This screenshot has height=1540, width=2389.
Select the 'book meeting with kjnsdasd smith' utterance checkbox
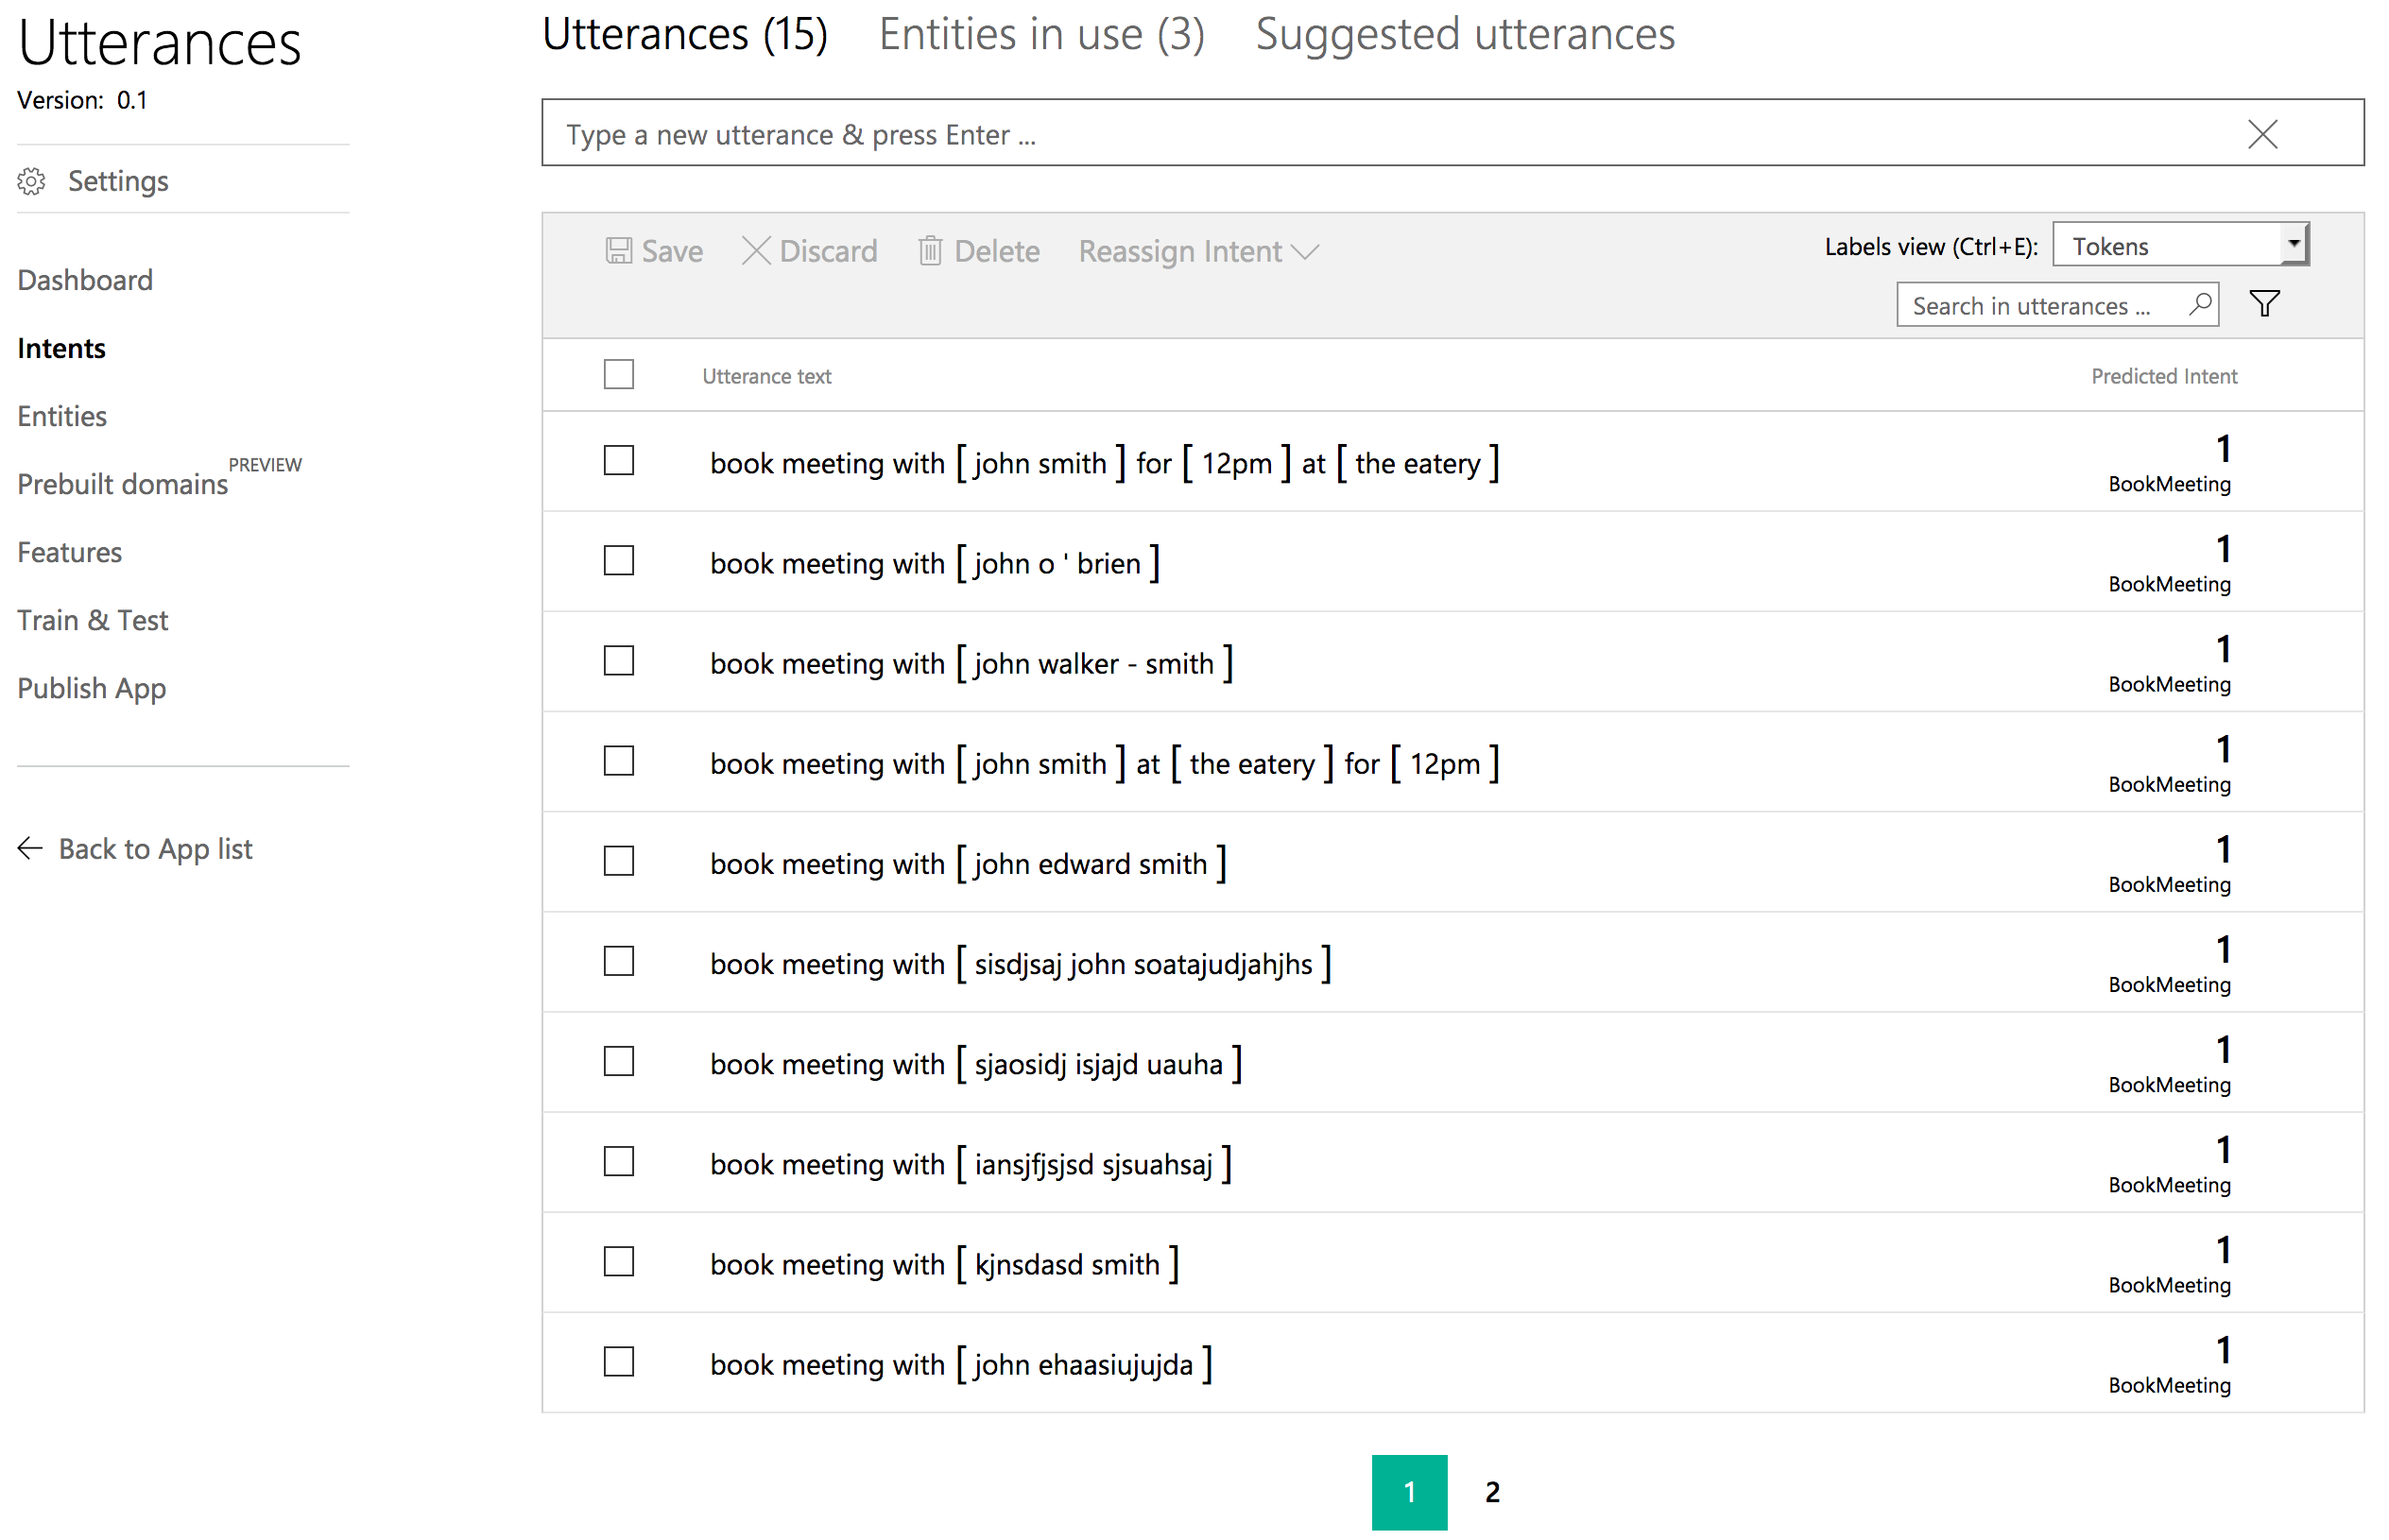coord(618,1262)
